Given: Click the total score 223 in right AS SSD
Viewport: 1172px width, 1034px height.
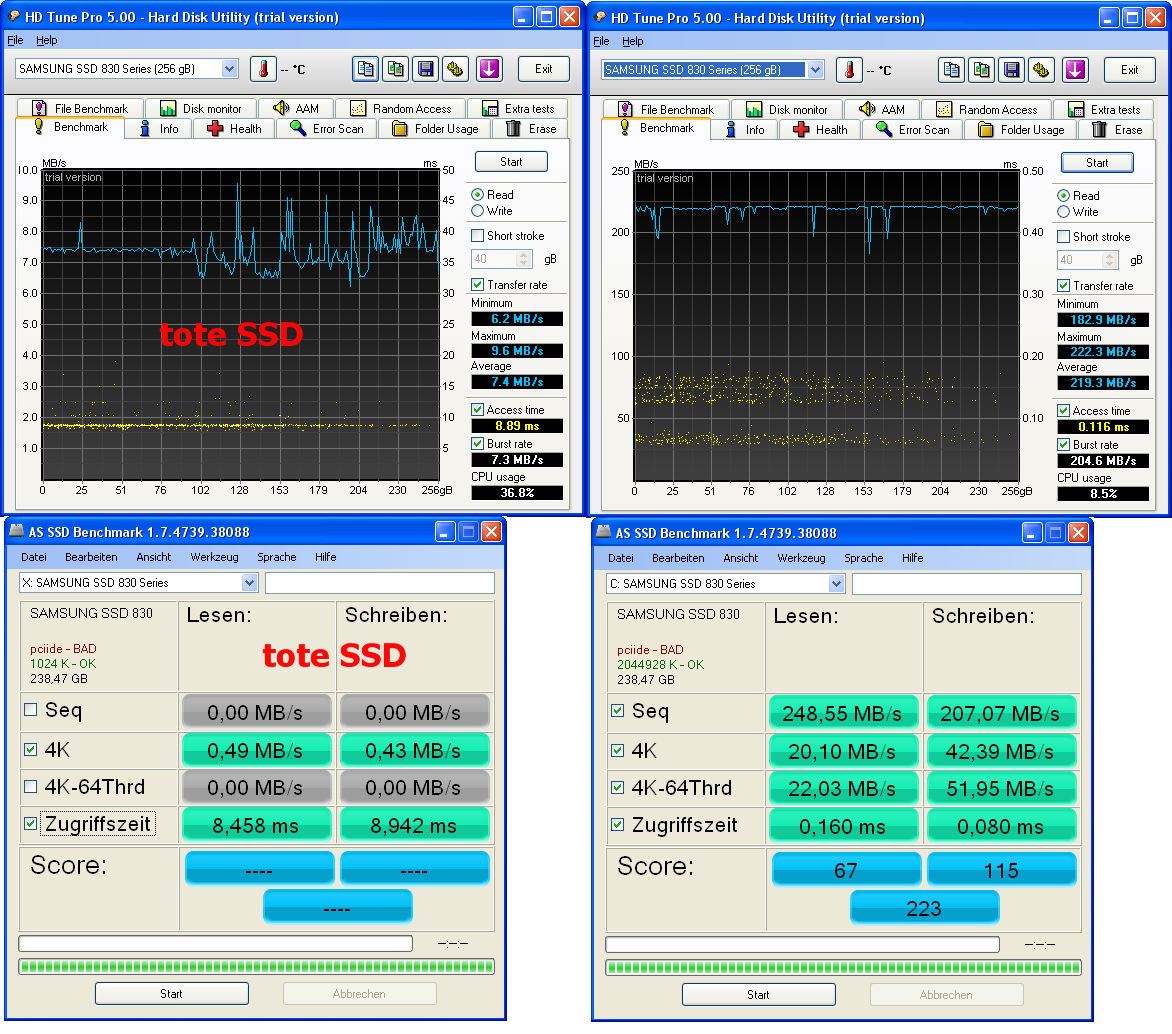Looking at the screenshot, I should [x=924, y=908].
